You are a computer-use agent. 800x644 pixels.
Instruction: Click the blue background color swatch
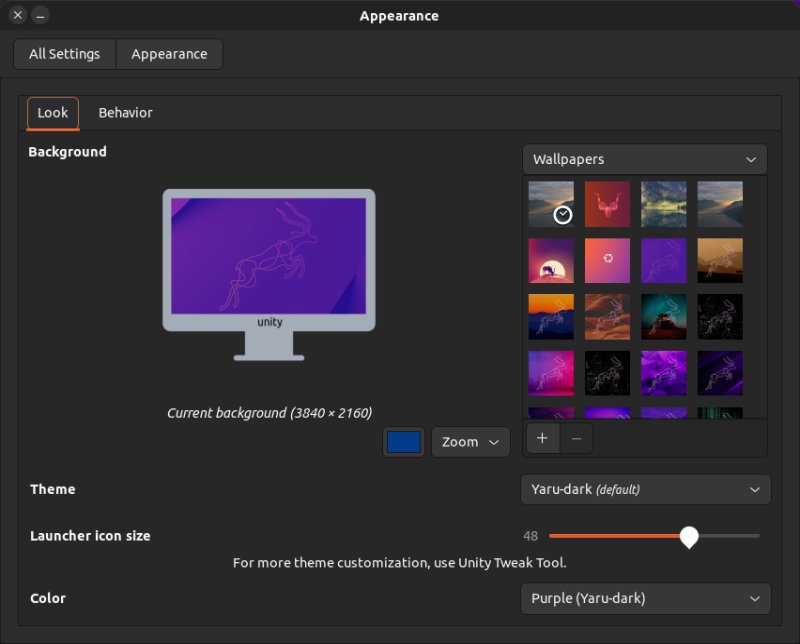pyautogui.click(x=403, y=441)
